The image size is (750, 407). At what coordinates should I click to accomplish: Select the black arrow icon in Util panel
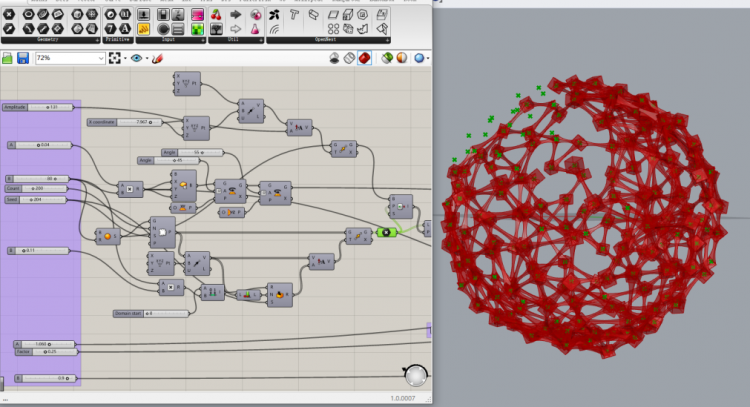coord(235,14)
